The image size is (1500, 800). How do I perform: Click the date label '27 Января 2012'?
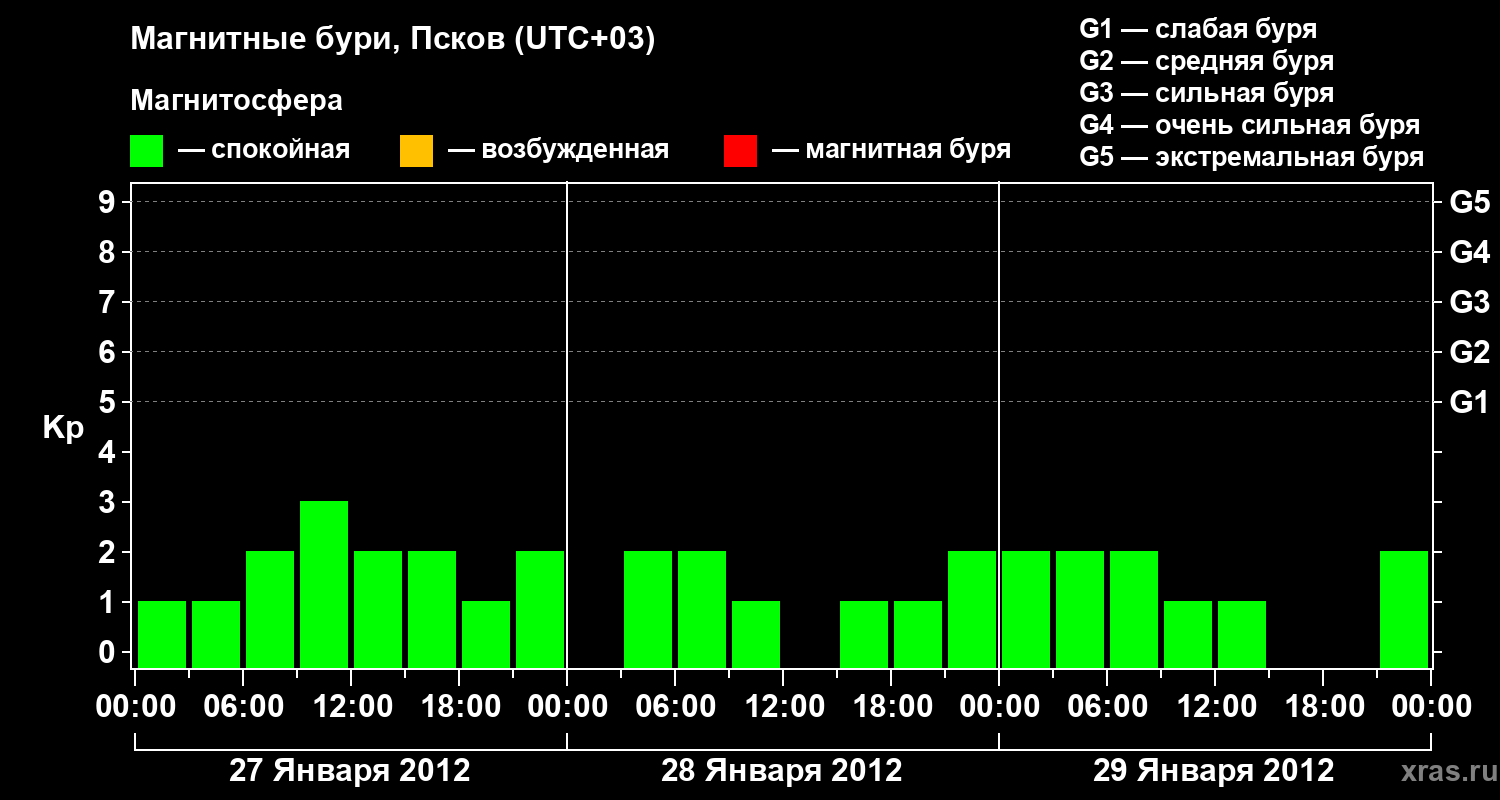tap(350, 771)
